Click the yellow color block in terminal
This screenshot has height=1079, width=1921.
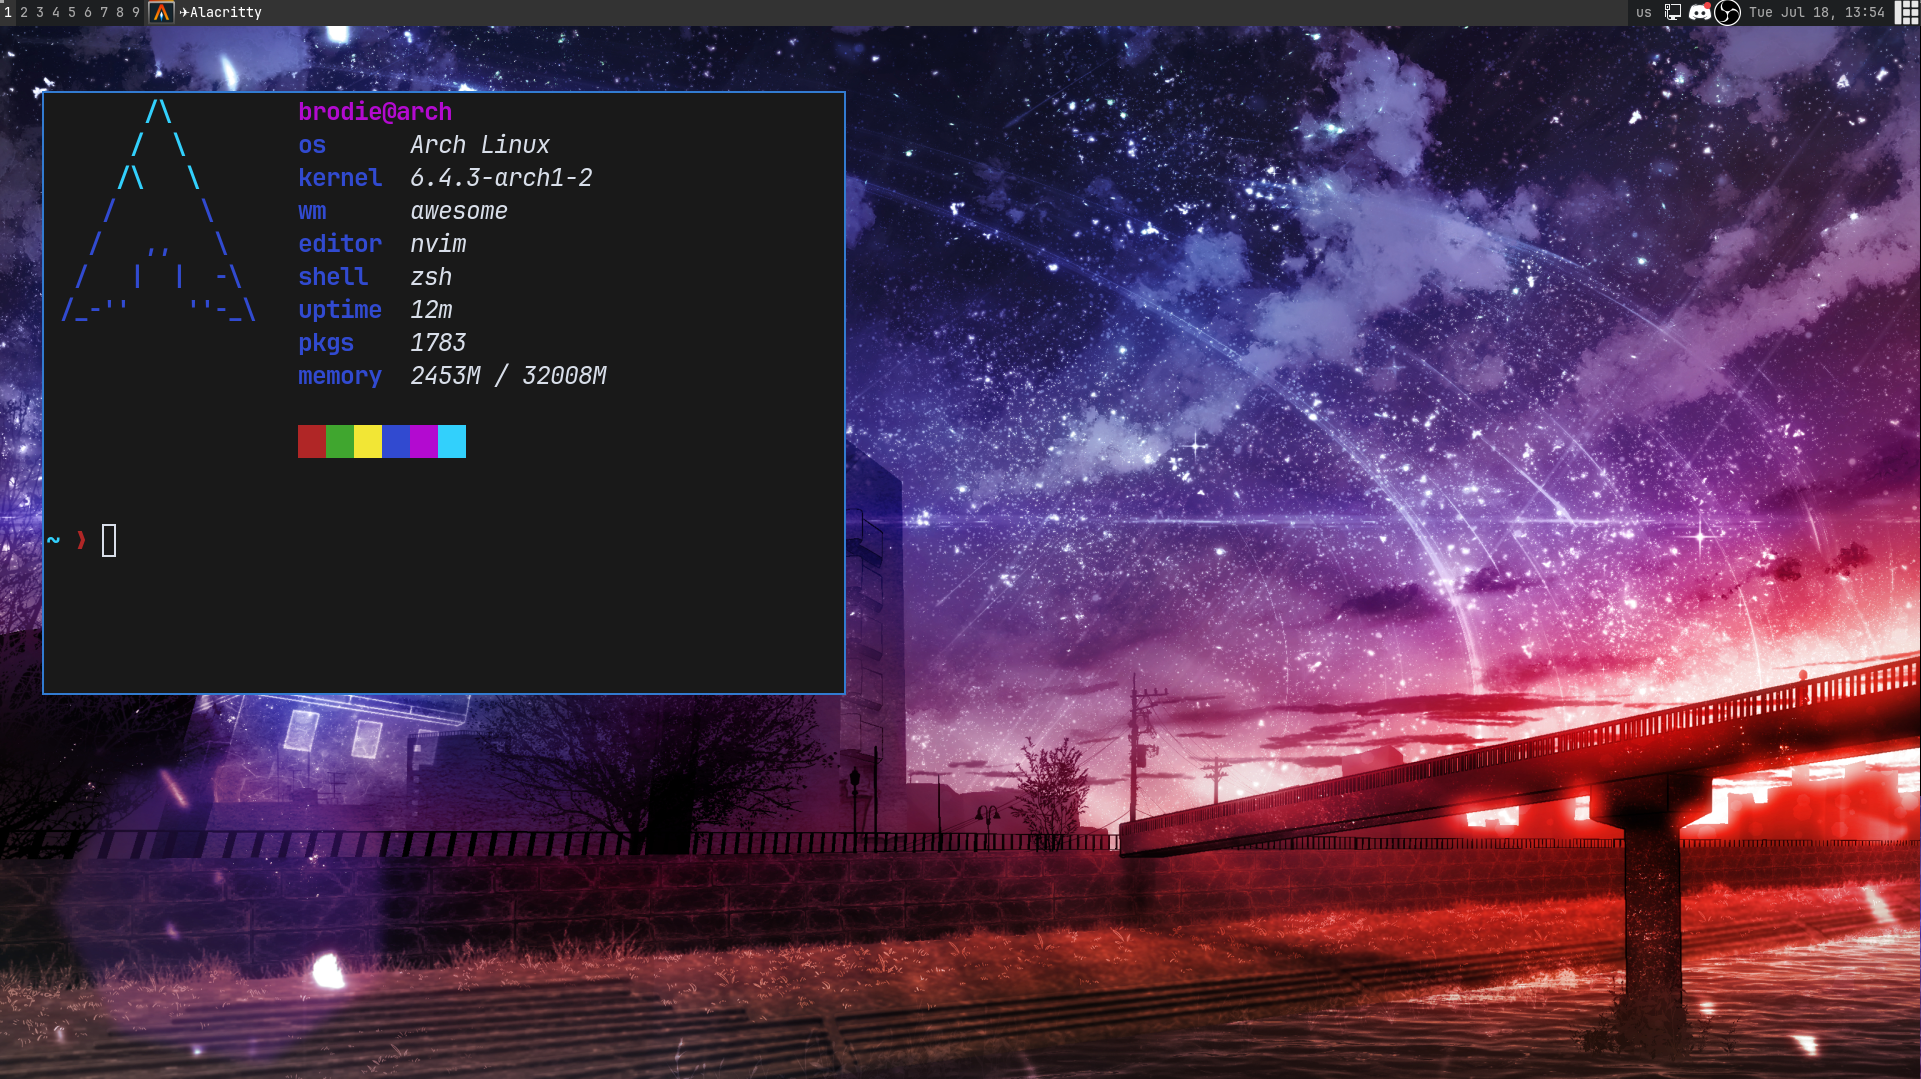(368, 441)
